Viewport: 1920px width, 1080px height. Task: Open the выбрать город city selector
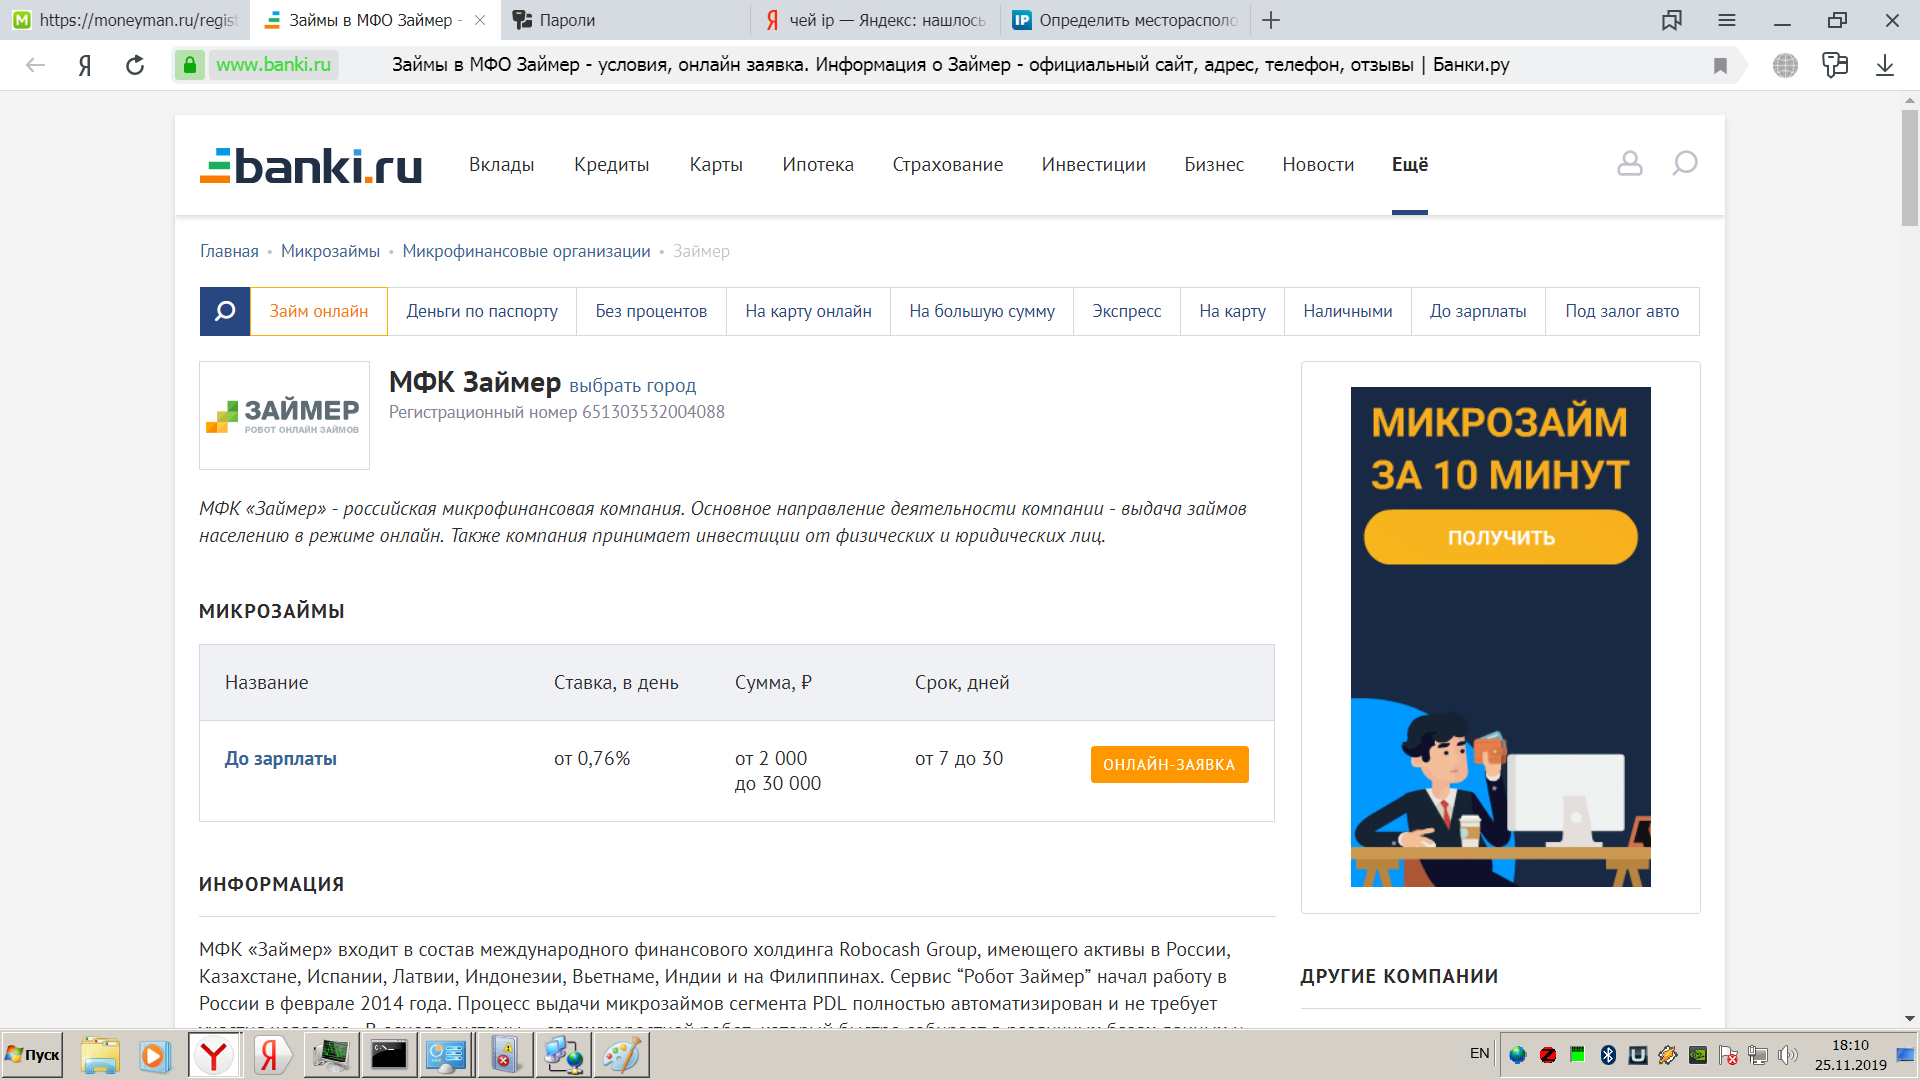[x=632, y=386]
